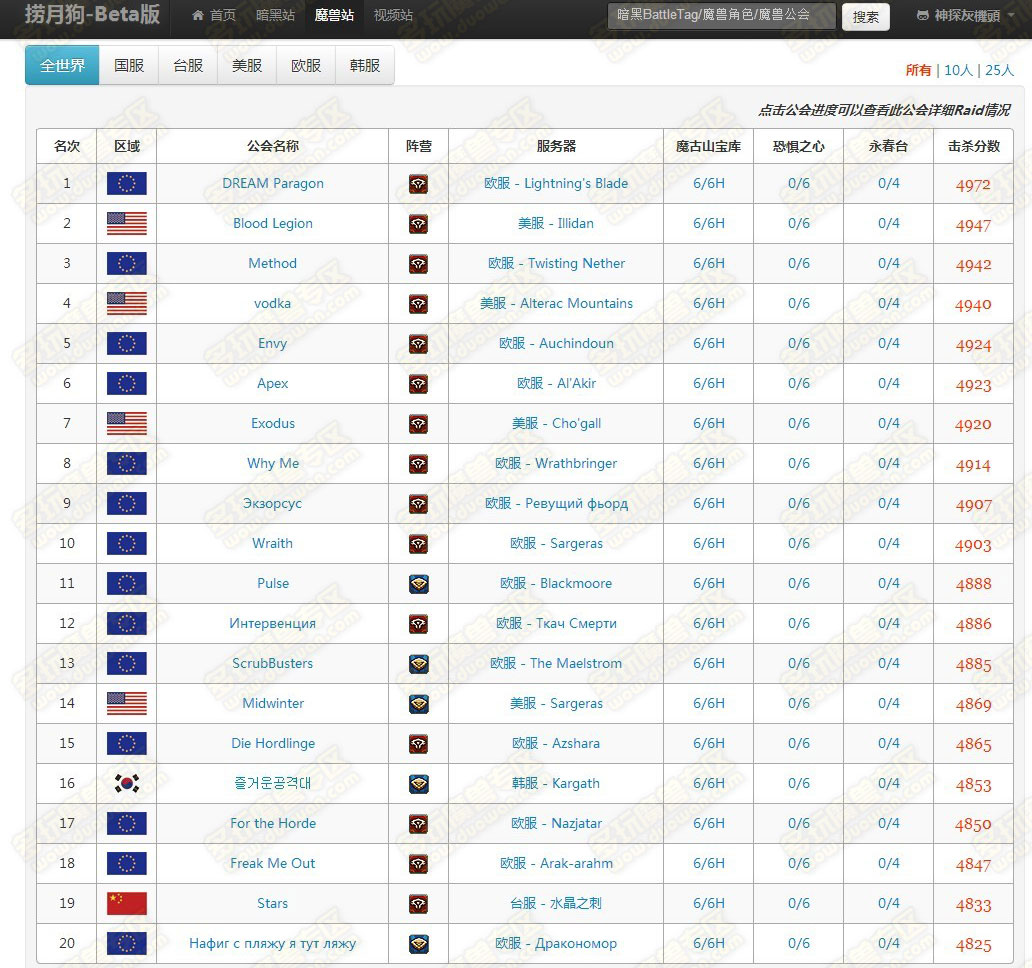Open the Method guild link
Viewport: 1032px width, 968px height.
pos(272,263)
